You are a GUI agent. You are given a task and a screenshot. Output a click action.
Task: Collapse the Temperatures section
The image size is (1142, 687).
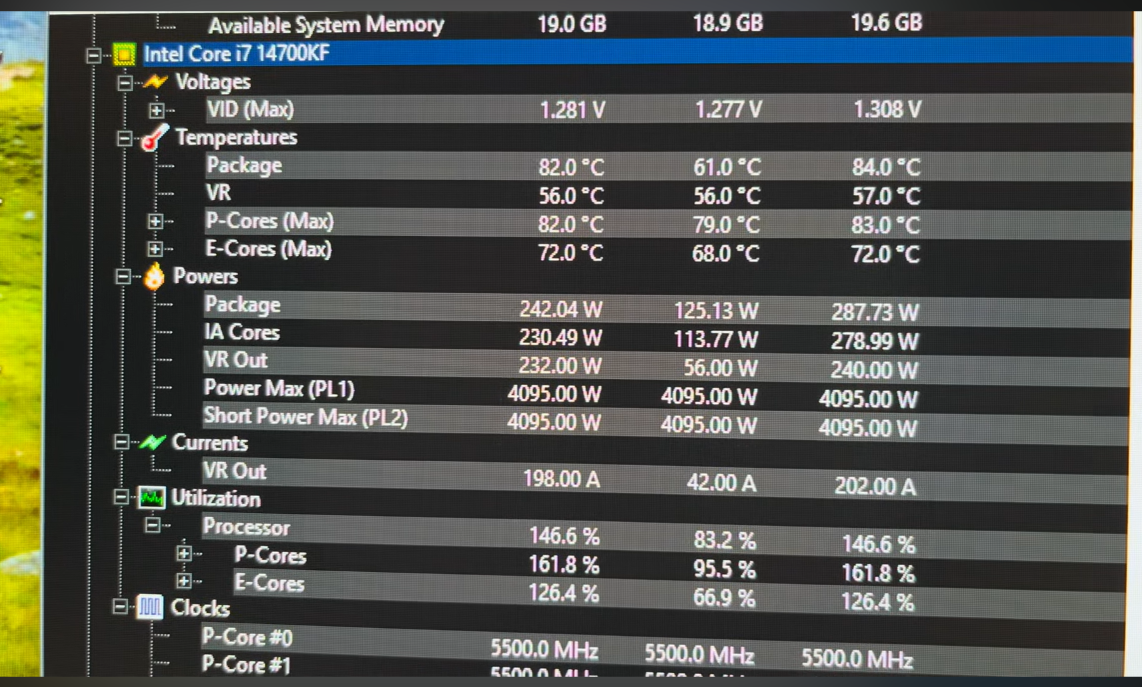[124, 138]
